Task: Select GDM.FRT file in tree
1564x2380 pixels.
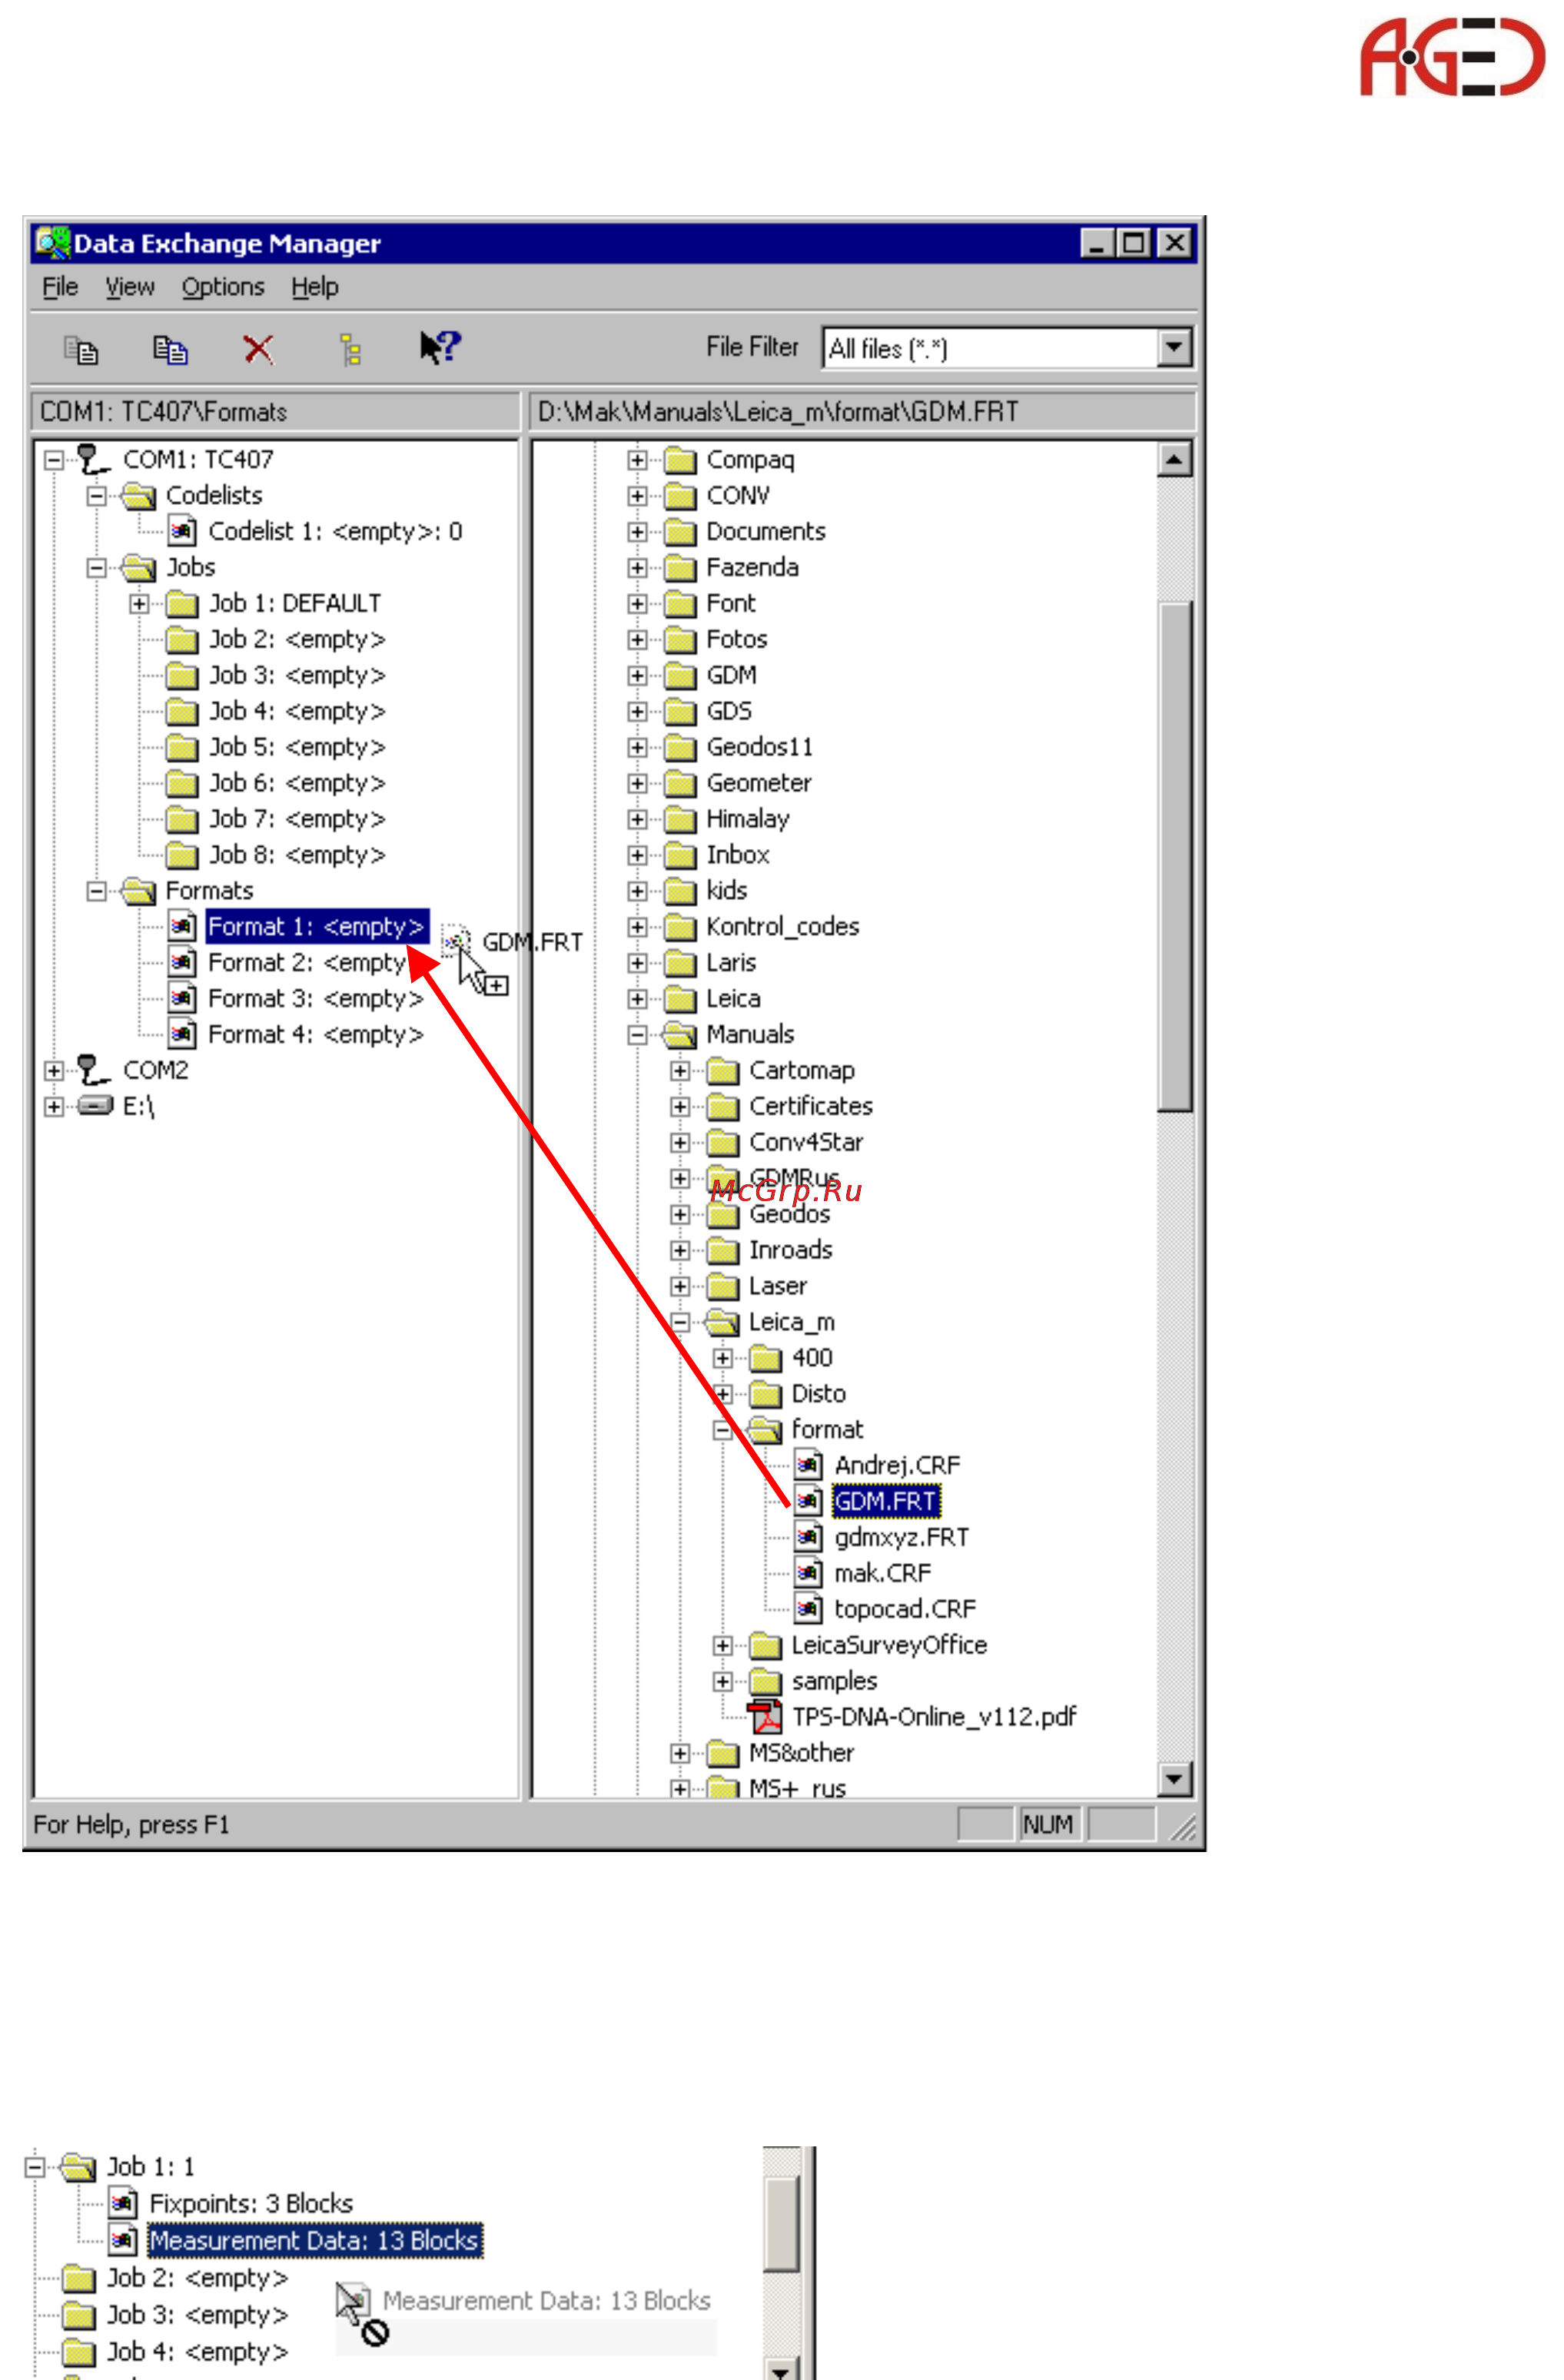Action: [886, 1501]
